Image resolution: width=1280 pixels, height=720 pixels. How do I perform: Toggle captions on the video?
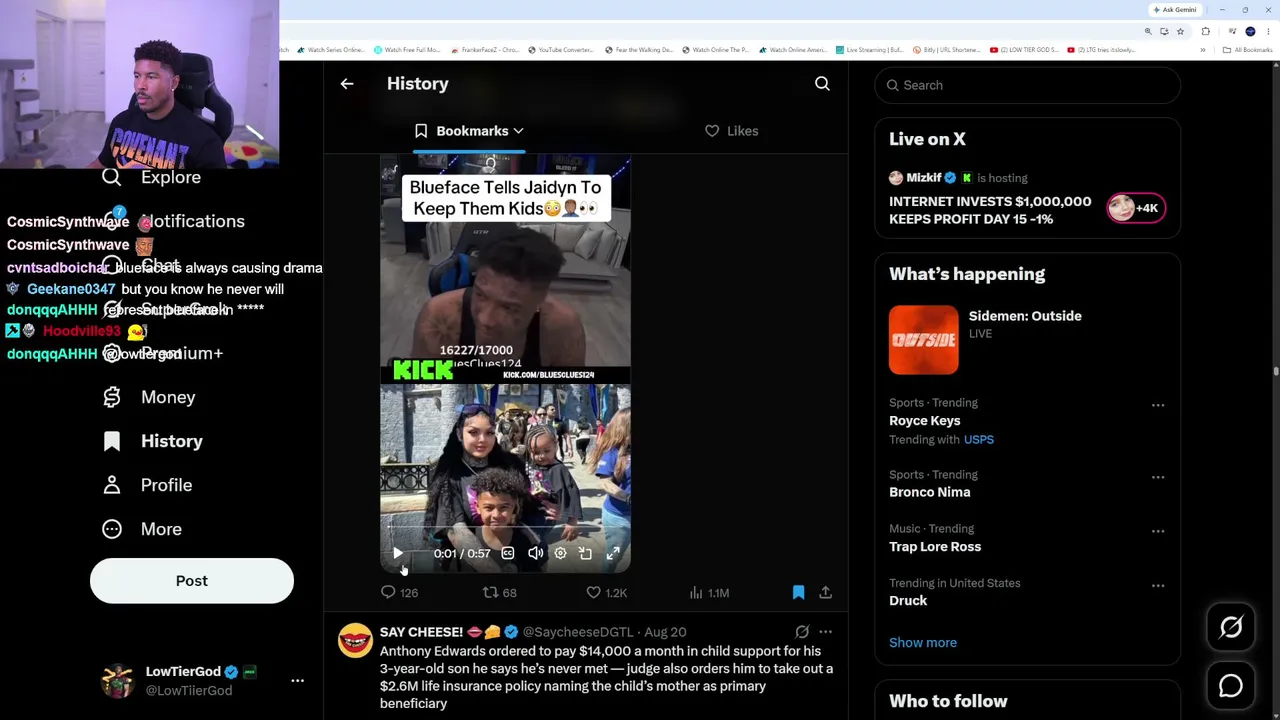coord(508,553)
